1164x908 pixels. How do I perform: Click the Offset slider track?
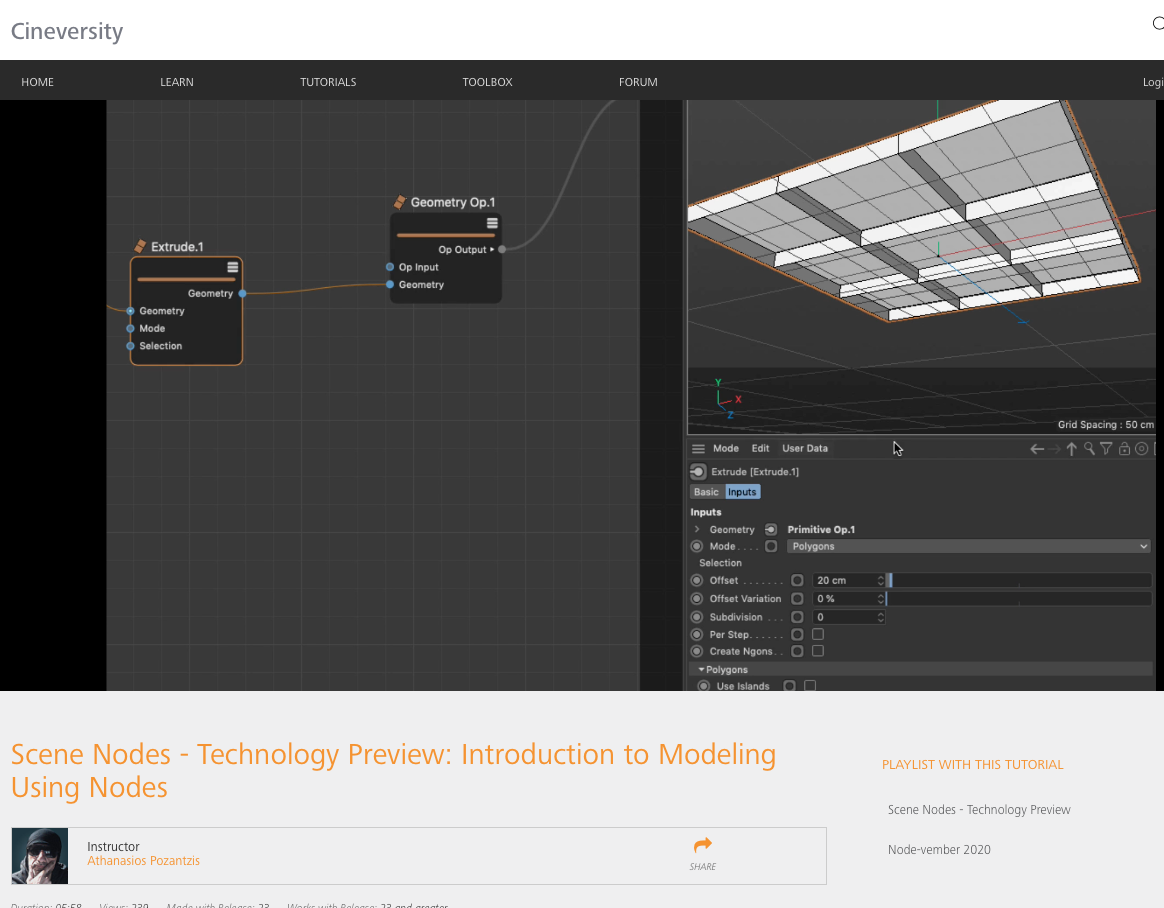click(1019, 581)
